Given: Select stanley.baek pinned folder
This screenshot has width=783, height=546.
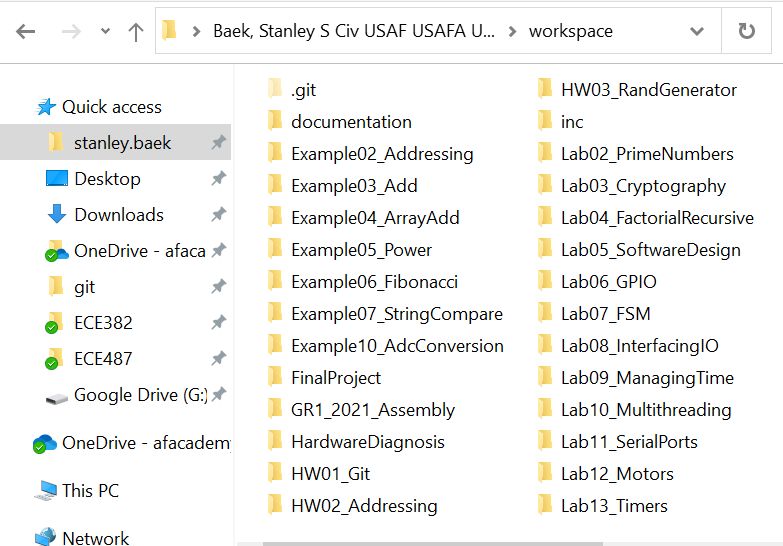Looking at the screenshot, I should click(x=115, y=142).
